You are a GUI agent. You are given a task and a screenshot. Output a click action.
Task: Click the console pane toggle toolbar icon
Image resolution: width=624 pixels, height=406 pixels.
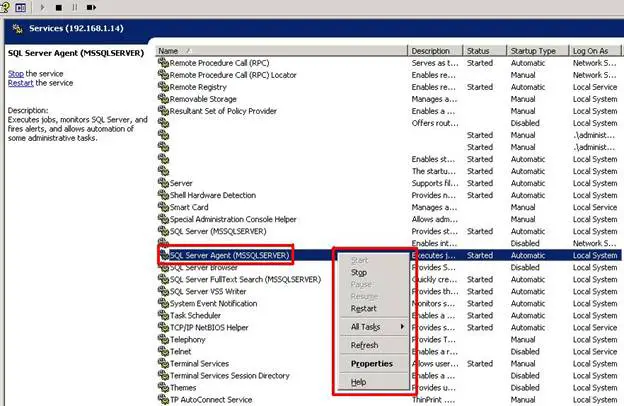click(x=21, y=6)
